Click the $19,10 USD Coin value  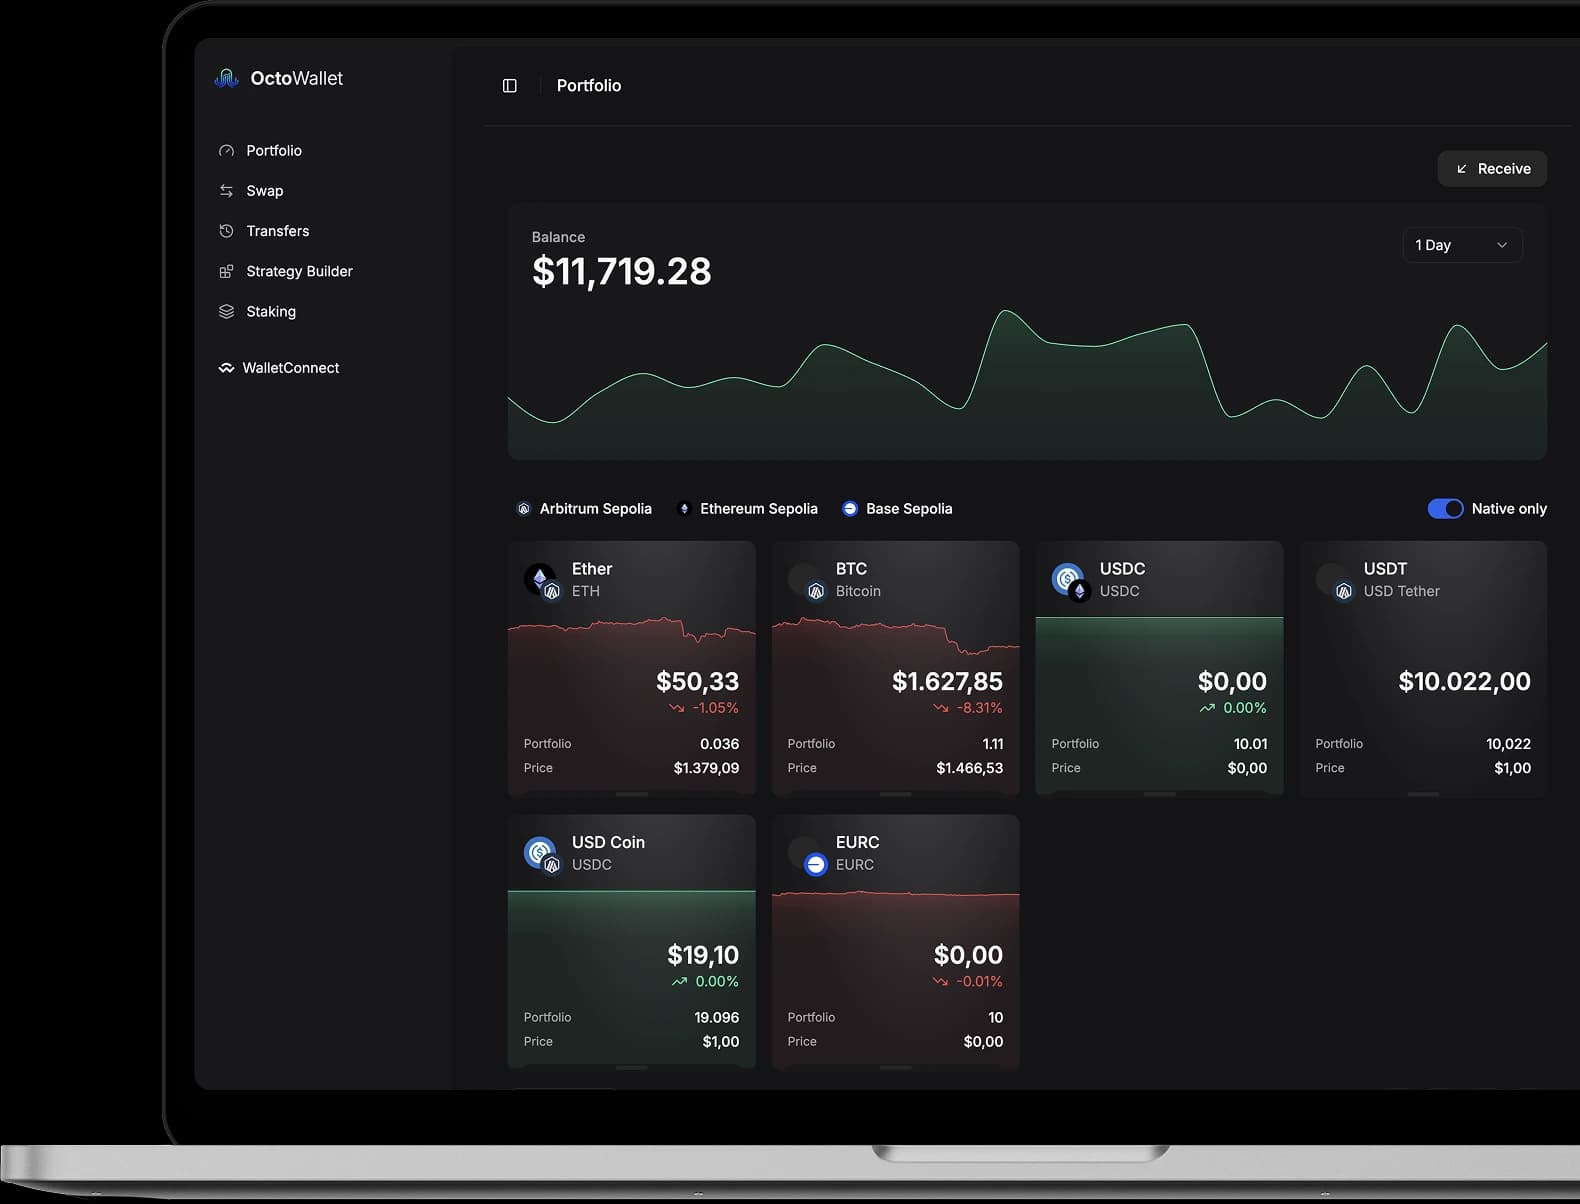click(703, 956)
